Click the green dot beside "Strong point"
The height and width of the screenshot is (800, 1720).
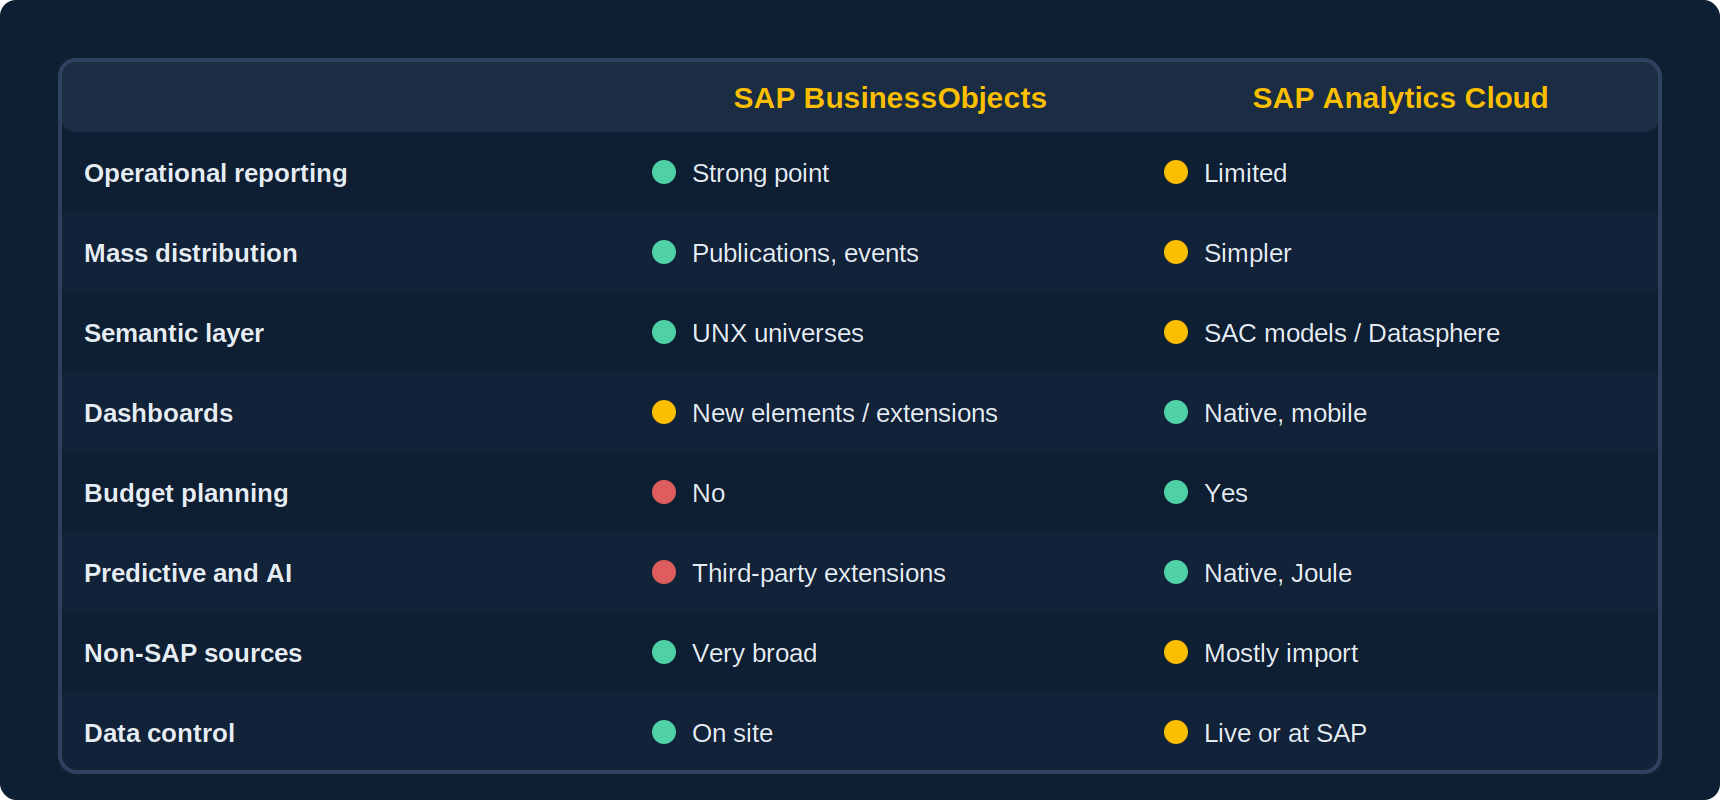pyautogui.click(x=664, y=172)
